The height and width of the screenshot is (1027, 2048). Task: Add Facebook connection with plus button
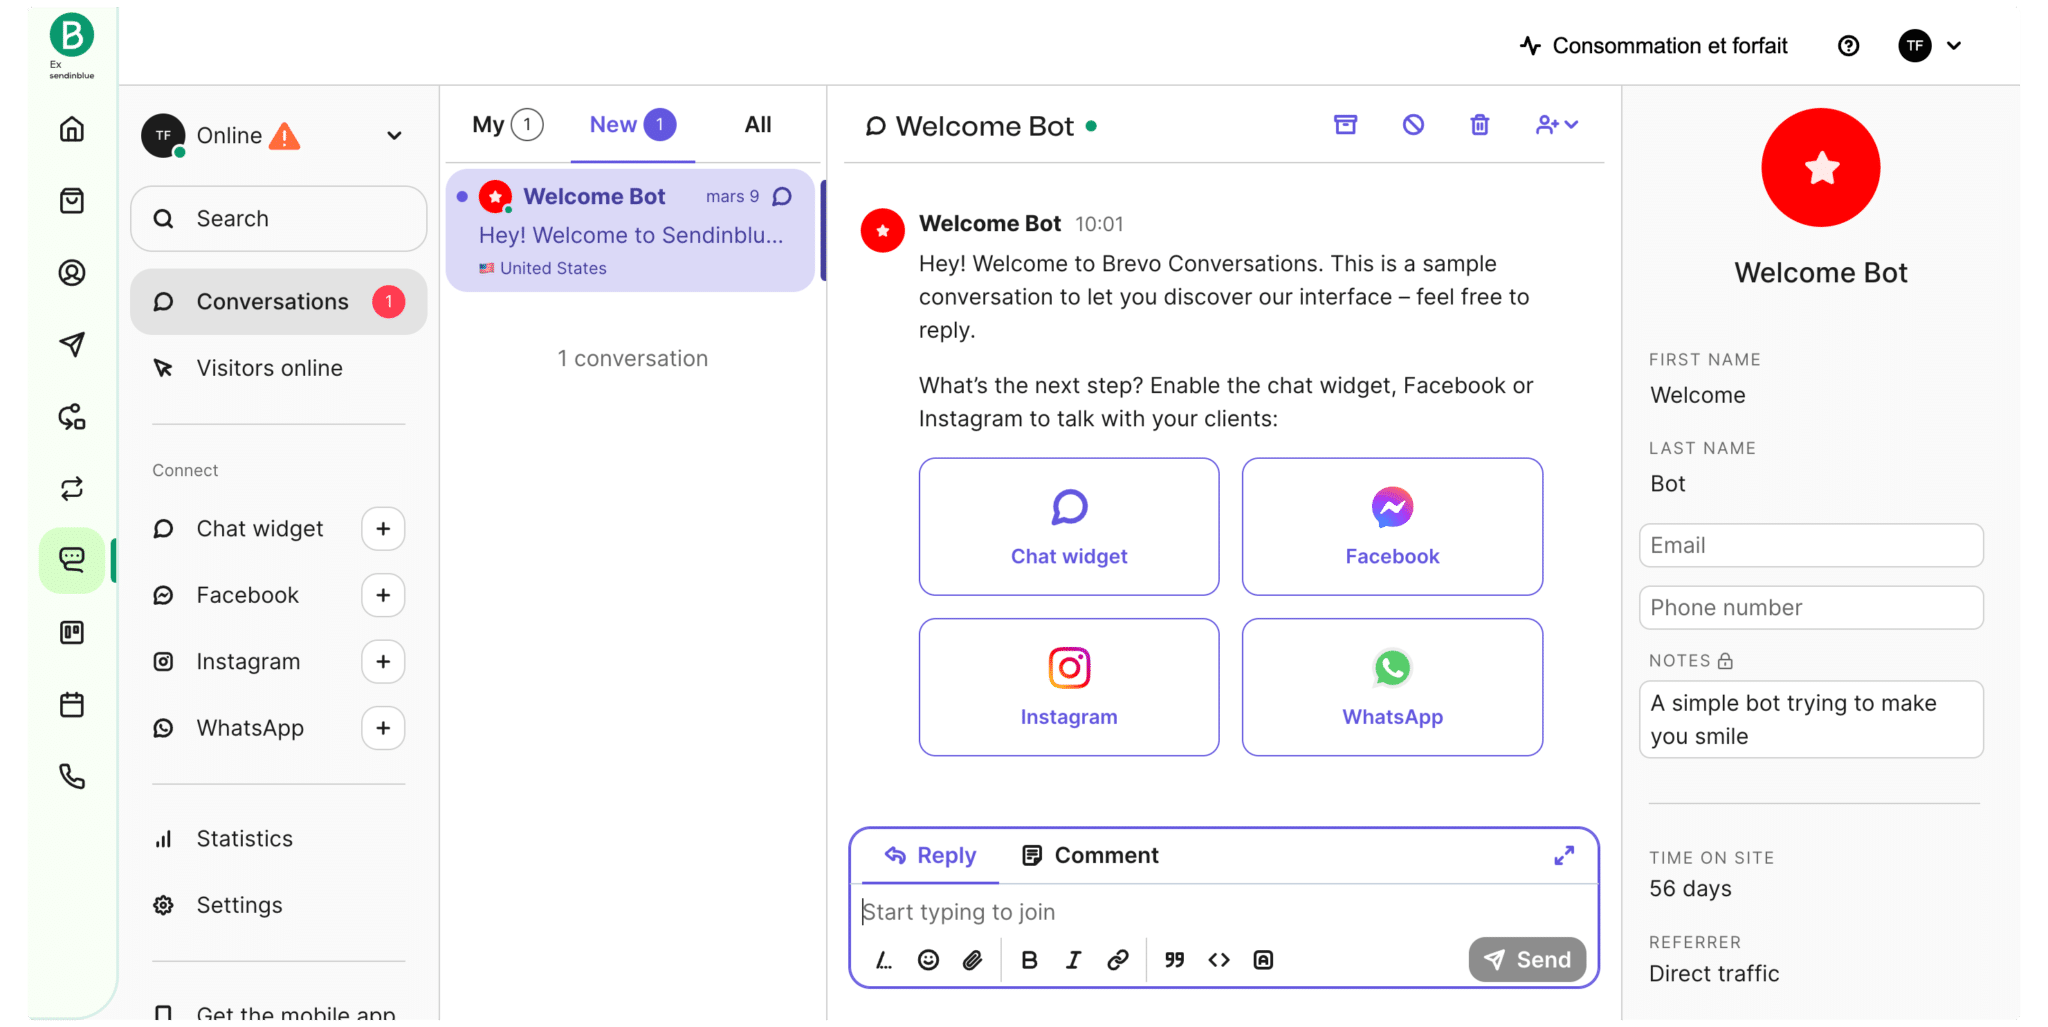[x=383, y=596]
